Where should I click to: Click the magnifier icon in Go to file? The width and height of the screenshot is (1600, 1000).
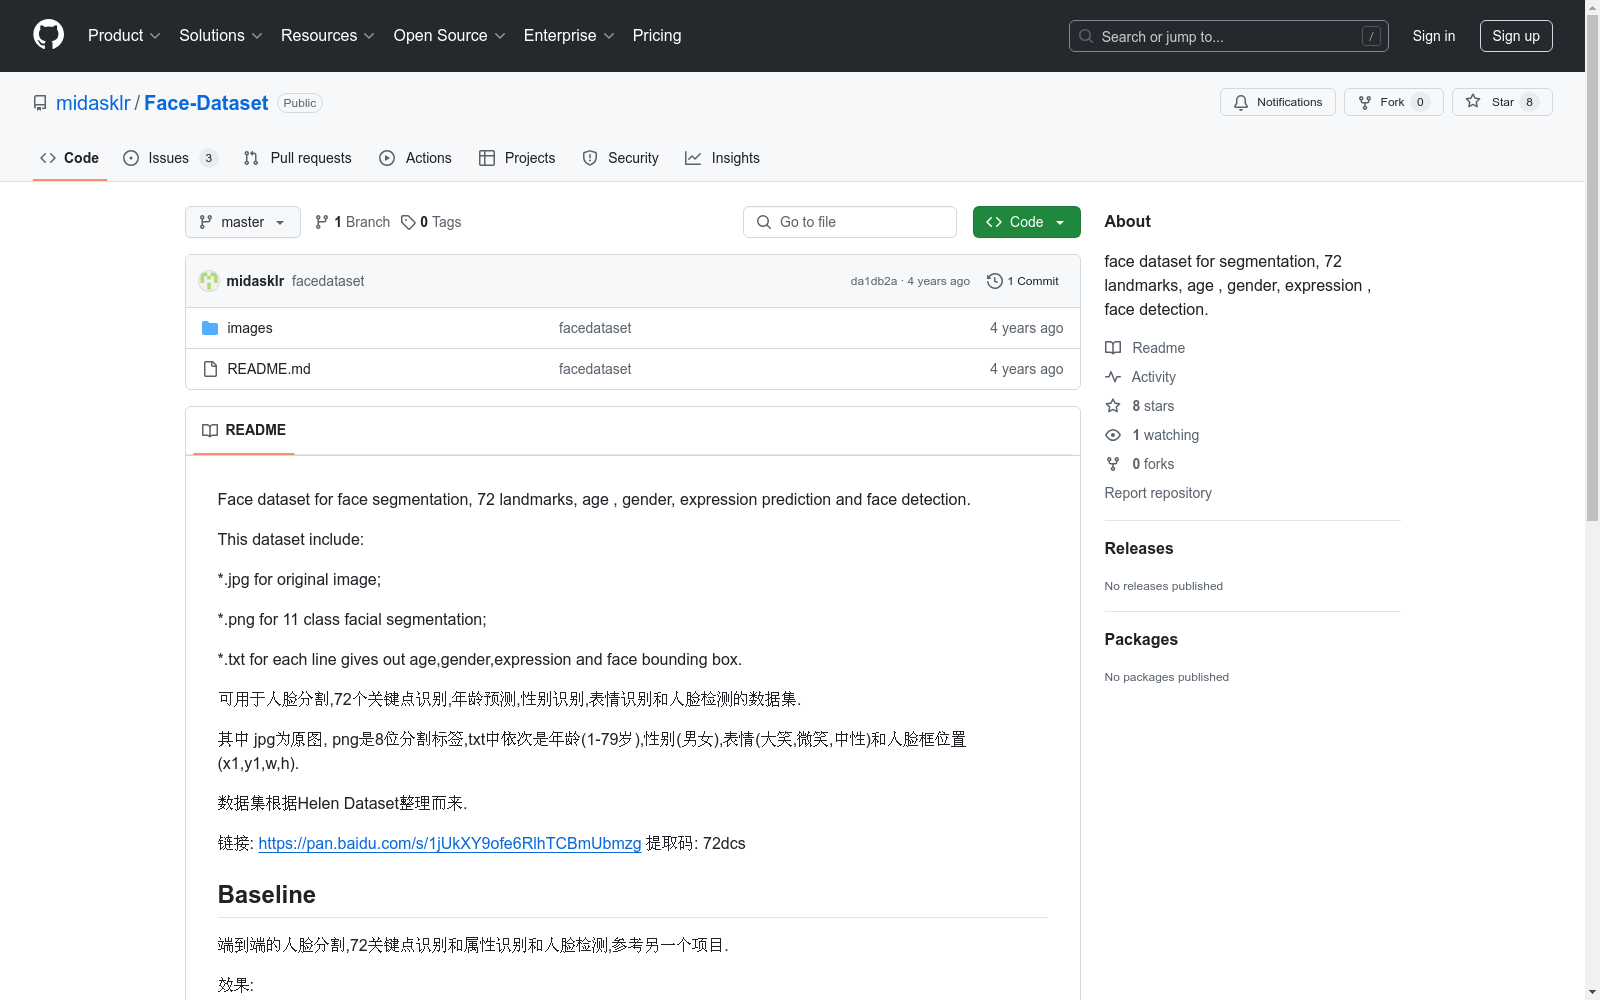pyautogui.click(x=764, y=222)
